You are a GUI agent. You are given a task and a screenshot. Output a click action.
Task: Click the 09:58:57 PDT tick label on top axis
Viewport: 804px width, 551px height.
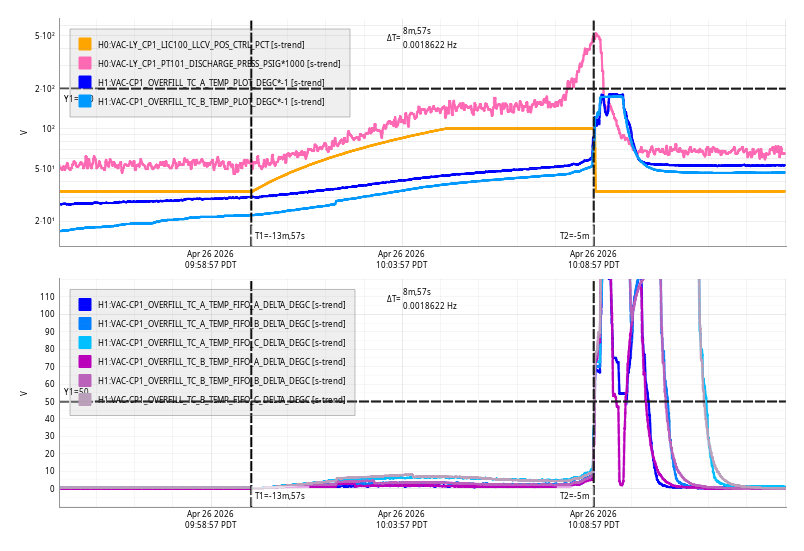coord(210,265)
